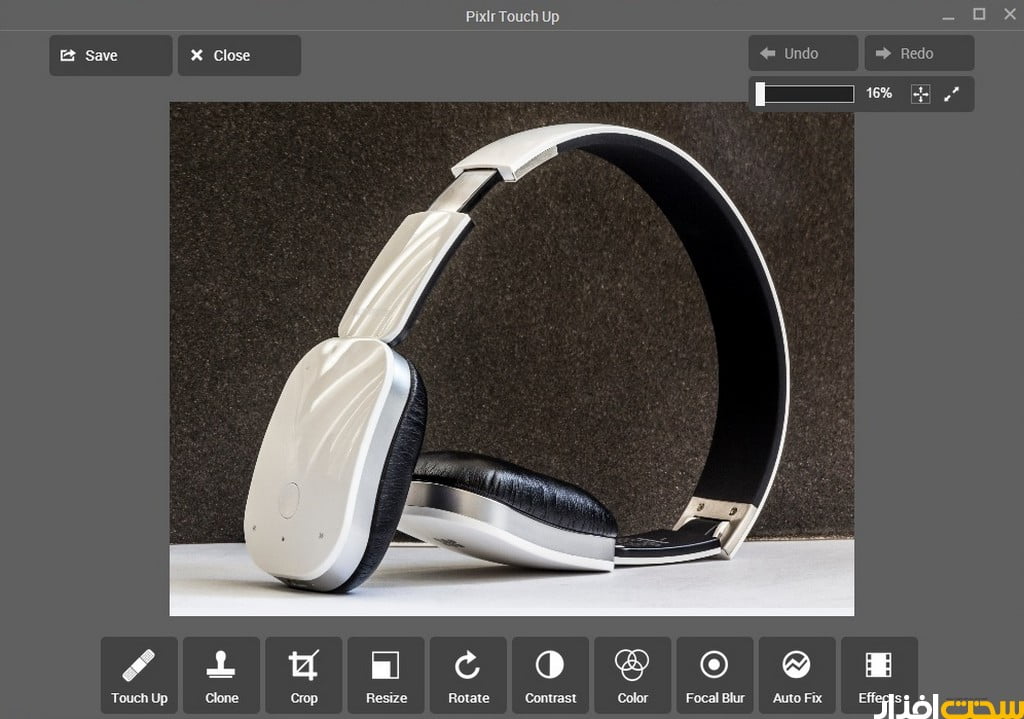1024x719 pixels.
Task: Select the Touch Up bandage tool
Action: pyautogui.click(x=139, y=675)
